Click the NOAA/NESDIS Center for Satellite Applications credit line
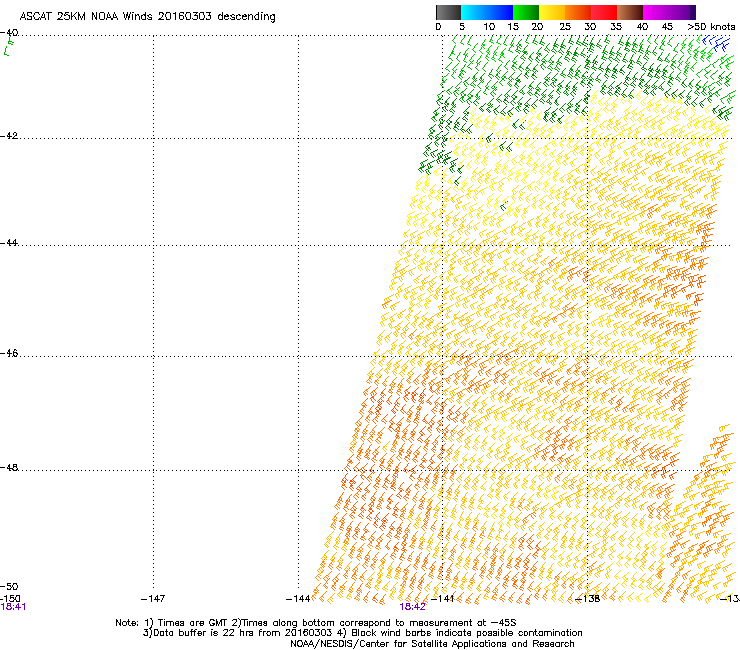This screenshot has width=740, height=650. pyautogui.click(x=432, y=644)
